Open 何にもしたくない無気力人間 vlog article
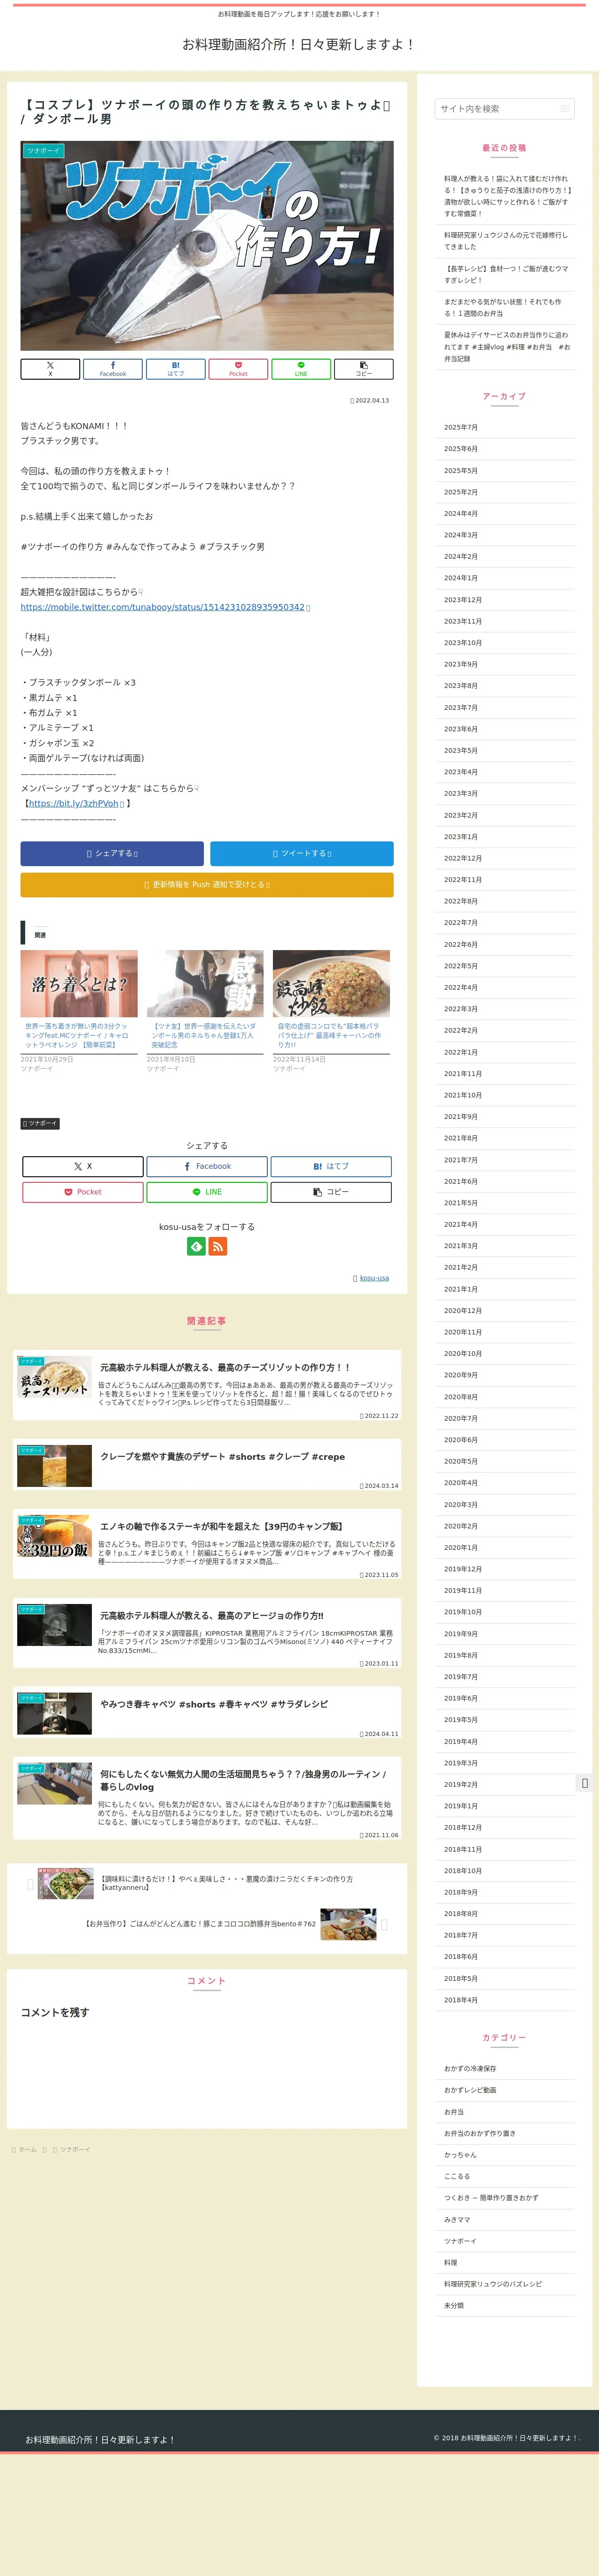Image resolution: width=599 pixels, height=2576 pixels. point(207,1798)
